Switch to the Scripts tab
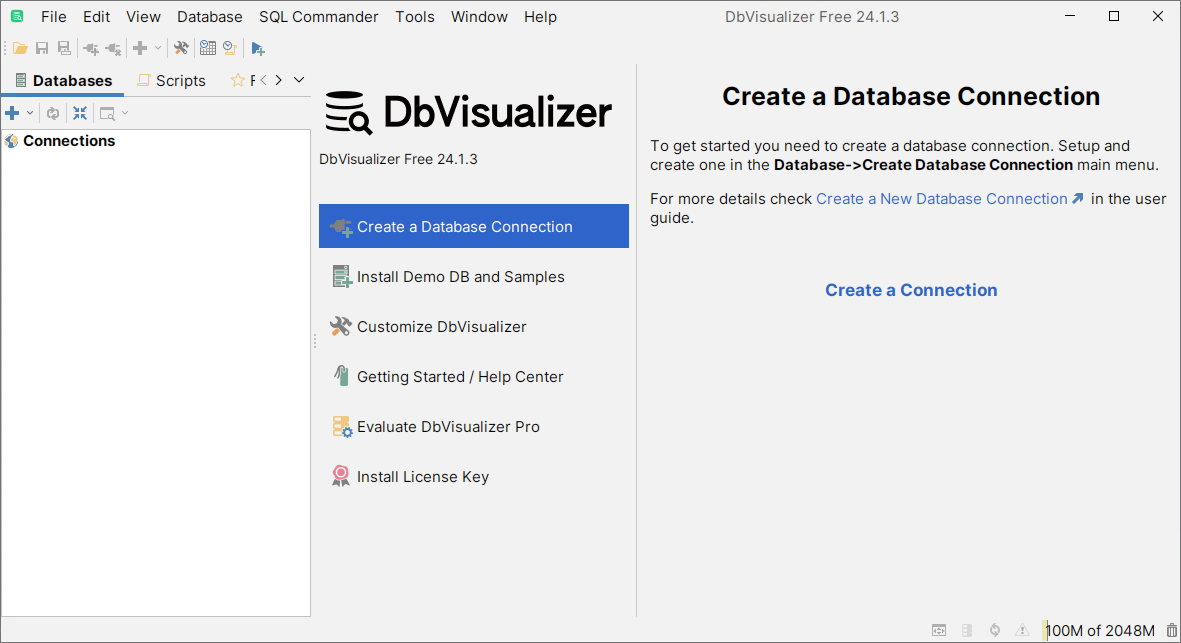Viewport: 1181px width, 643px height. click(x=172, y=81)
